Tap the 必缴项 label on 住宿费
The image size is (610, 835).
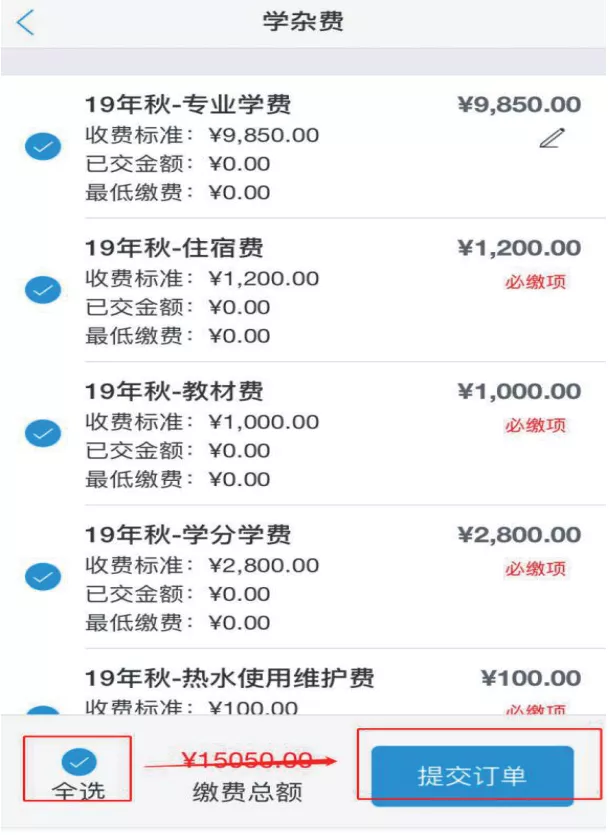click(540, 283)
